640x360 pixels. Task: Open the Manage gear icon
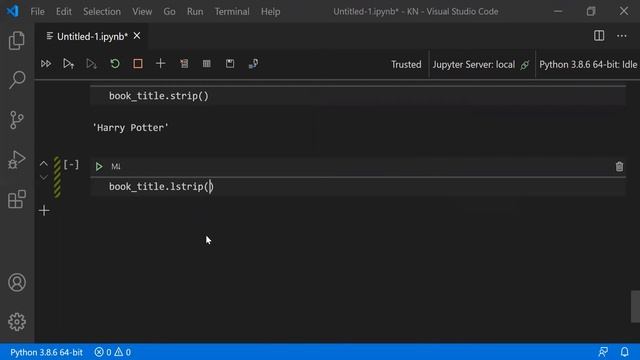(17, 322)
